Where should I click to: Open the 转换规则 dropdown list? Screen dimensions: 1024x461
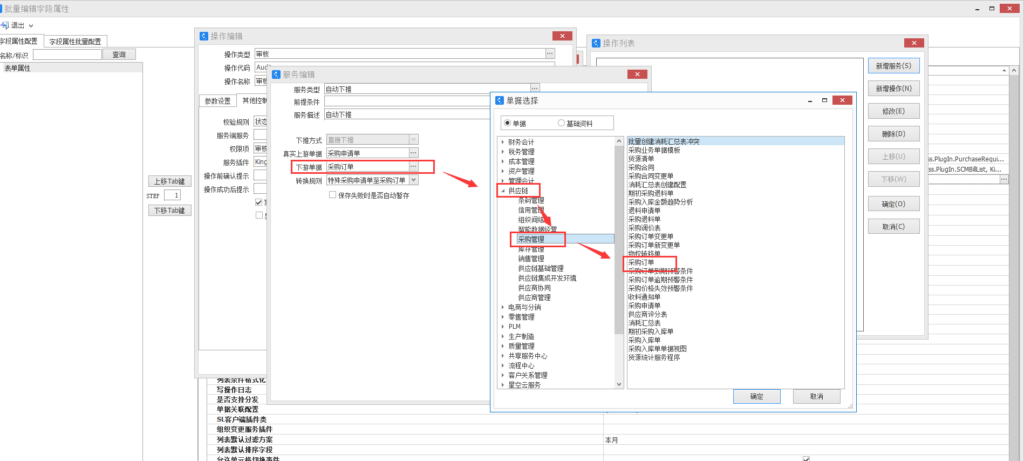pyautogui.click(x=414, y=180)
